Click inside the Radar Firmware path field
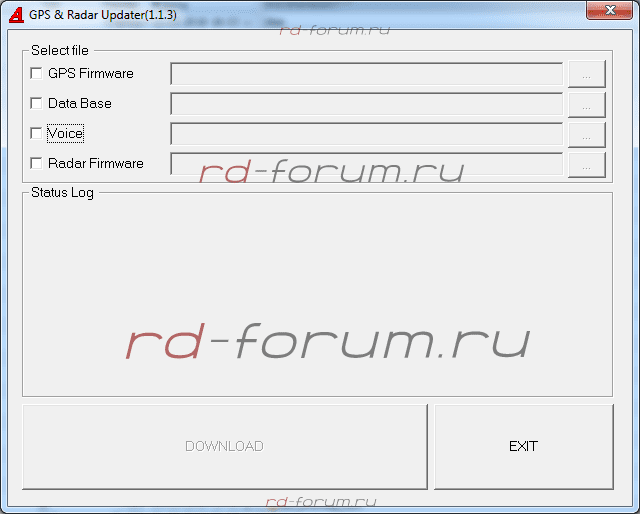Screen dimensions: 640x514 366,164
